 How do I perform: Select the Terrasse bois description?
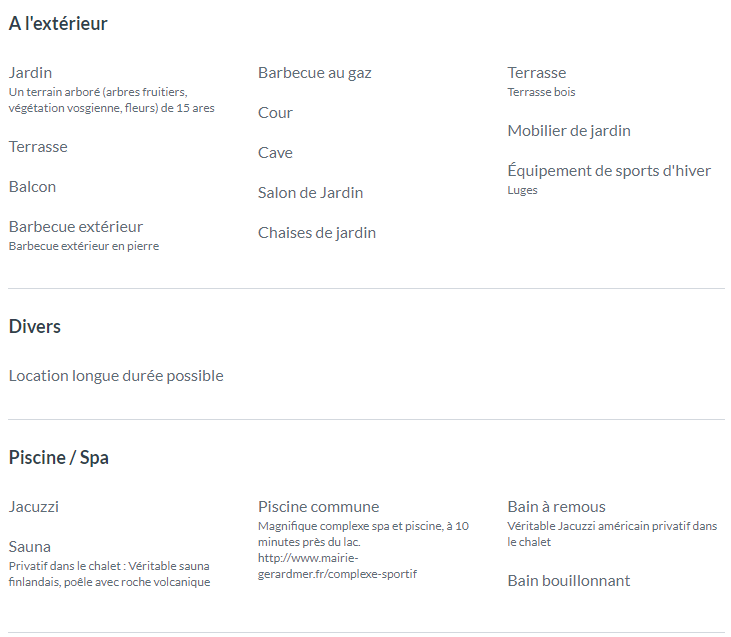(x=541, y=92)
